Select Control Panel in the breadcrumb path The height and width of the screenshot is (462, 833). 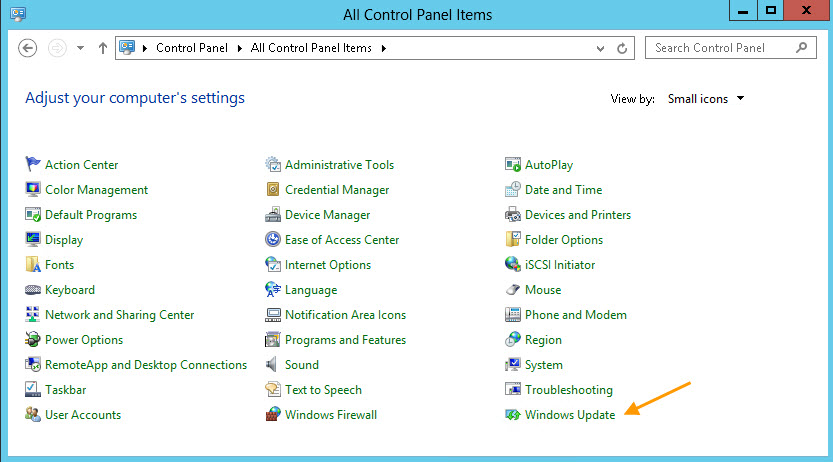click(x=192, y=48)
